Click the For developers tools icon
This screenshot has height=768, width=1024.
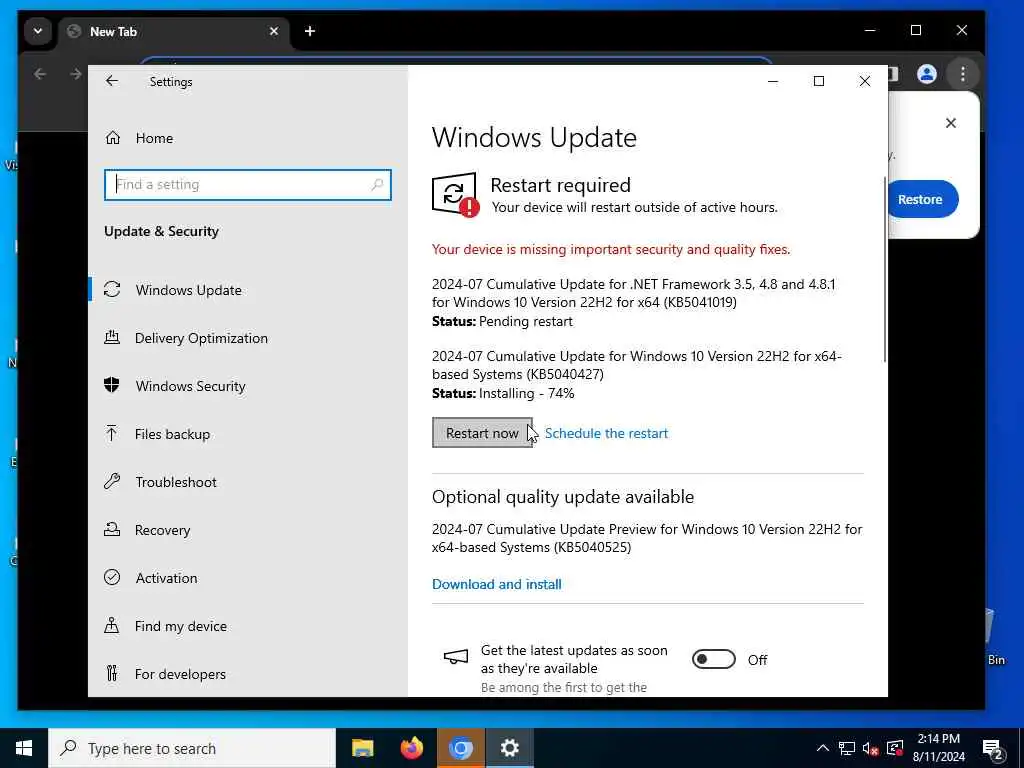click(112, 673)
